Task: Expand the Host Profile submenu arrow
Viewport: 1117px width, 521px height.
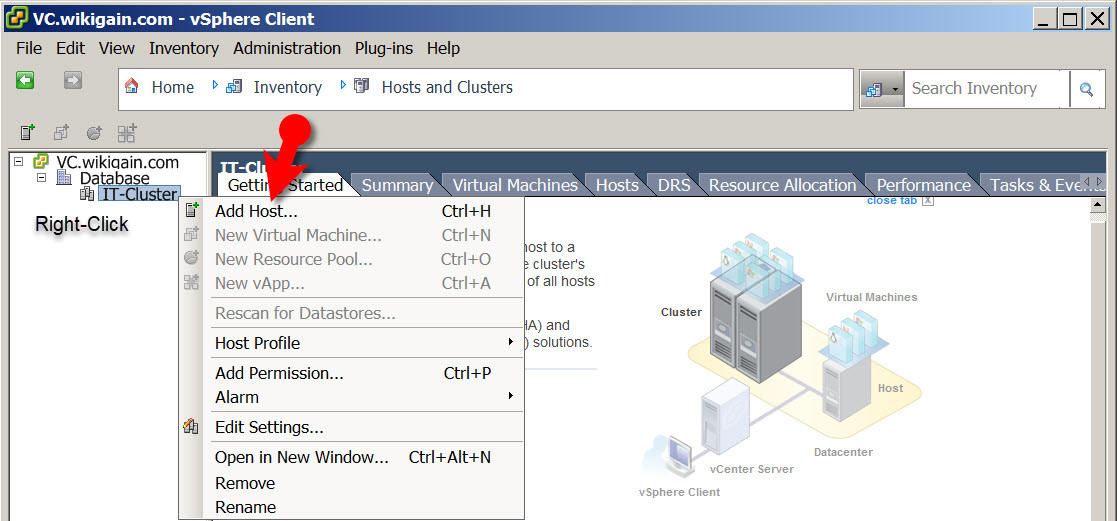Action: click(511, 342)
